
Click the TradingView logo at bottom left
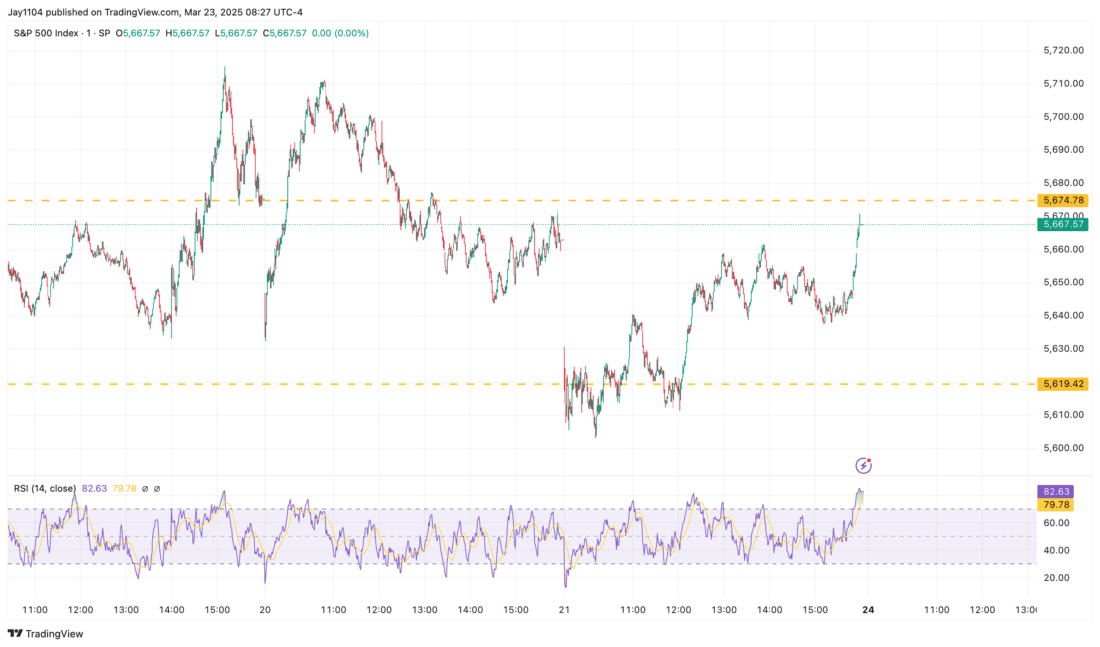45,633
